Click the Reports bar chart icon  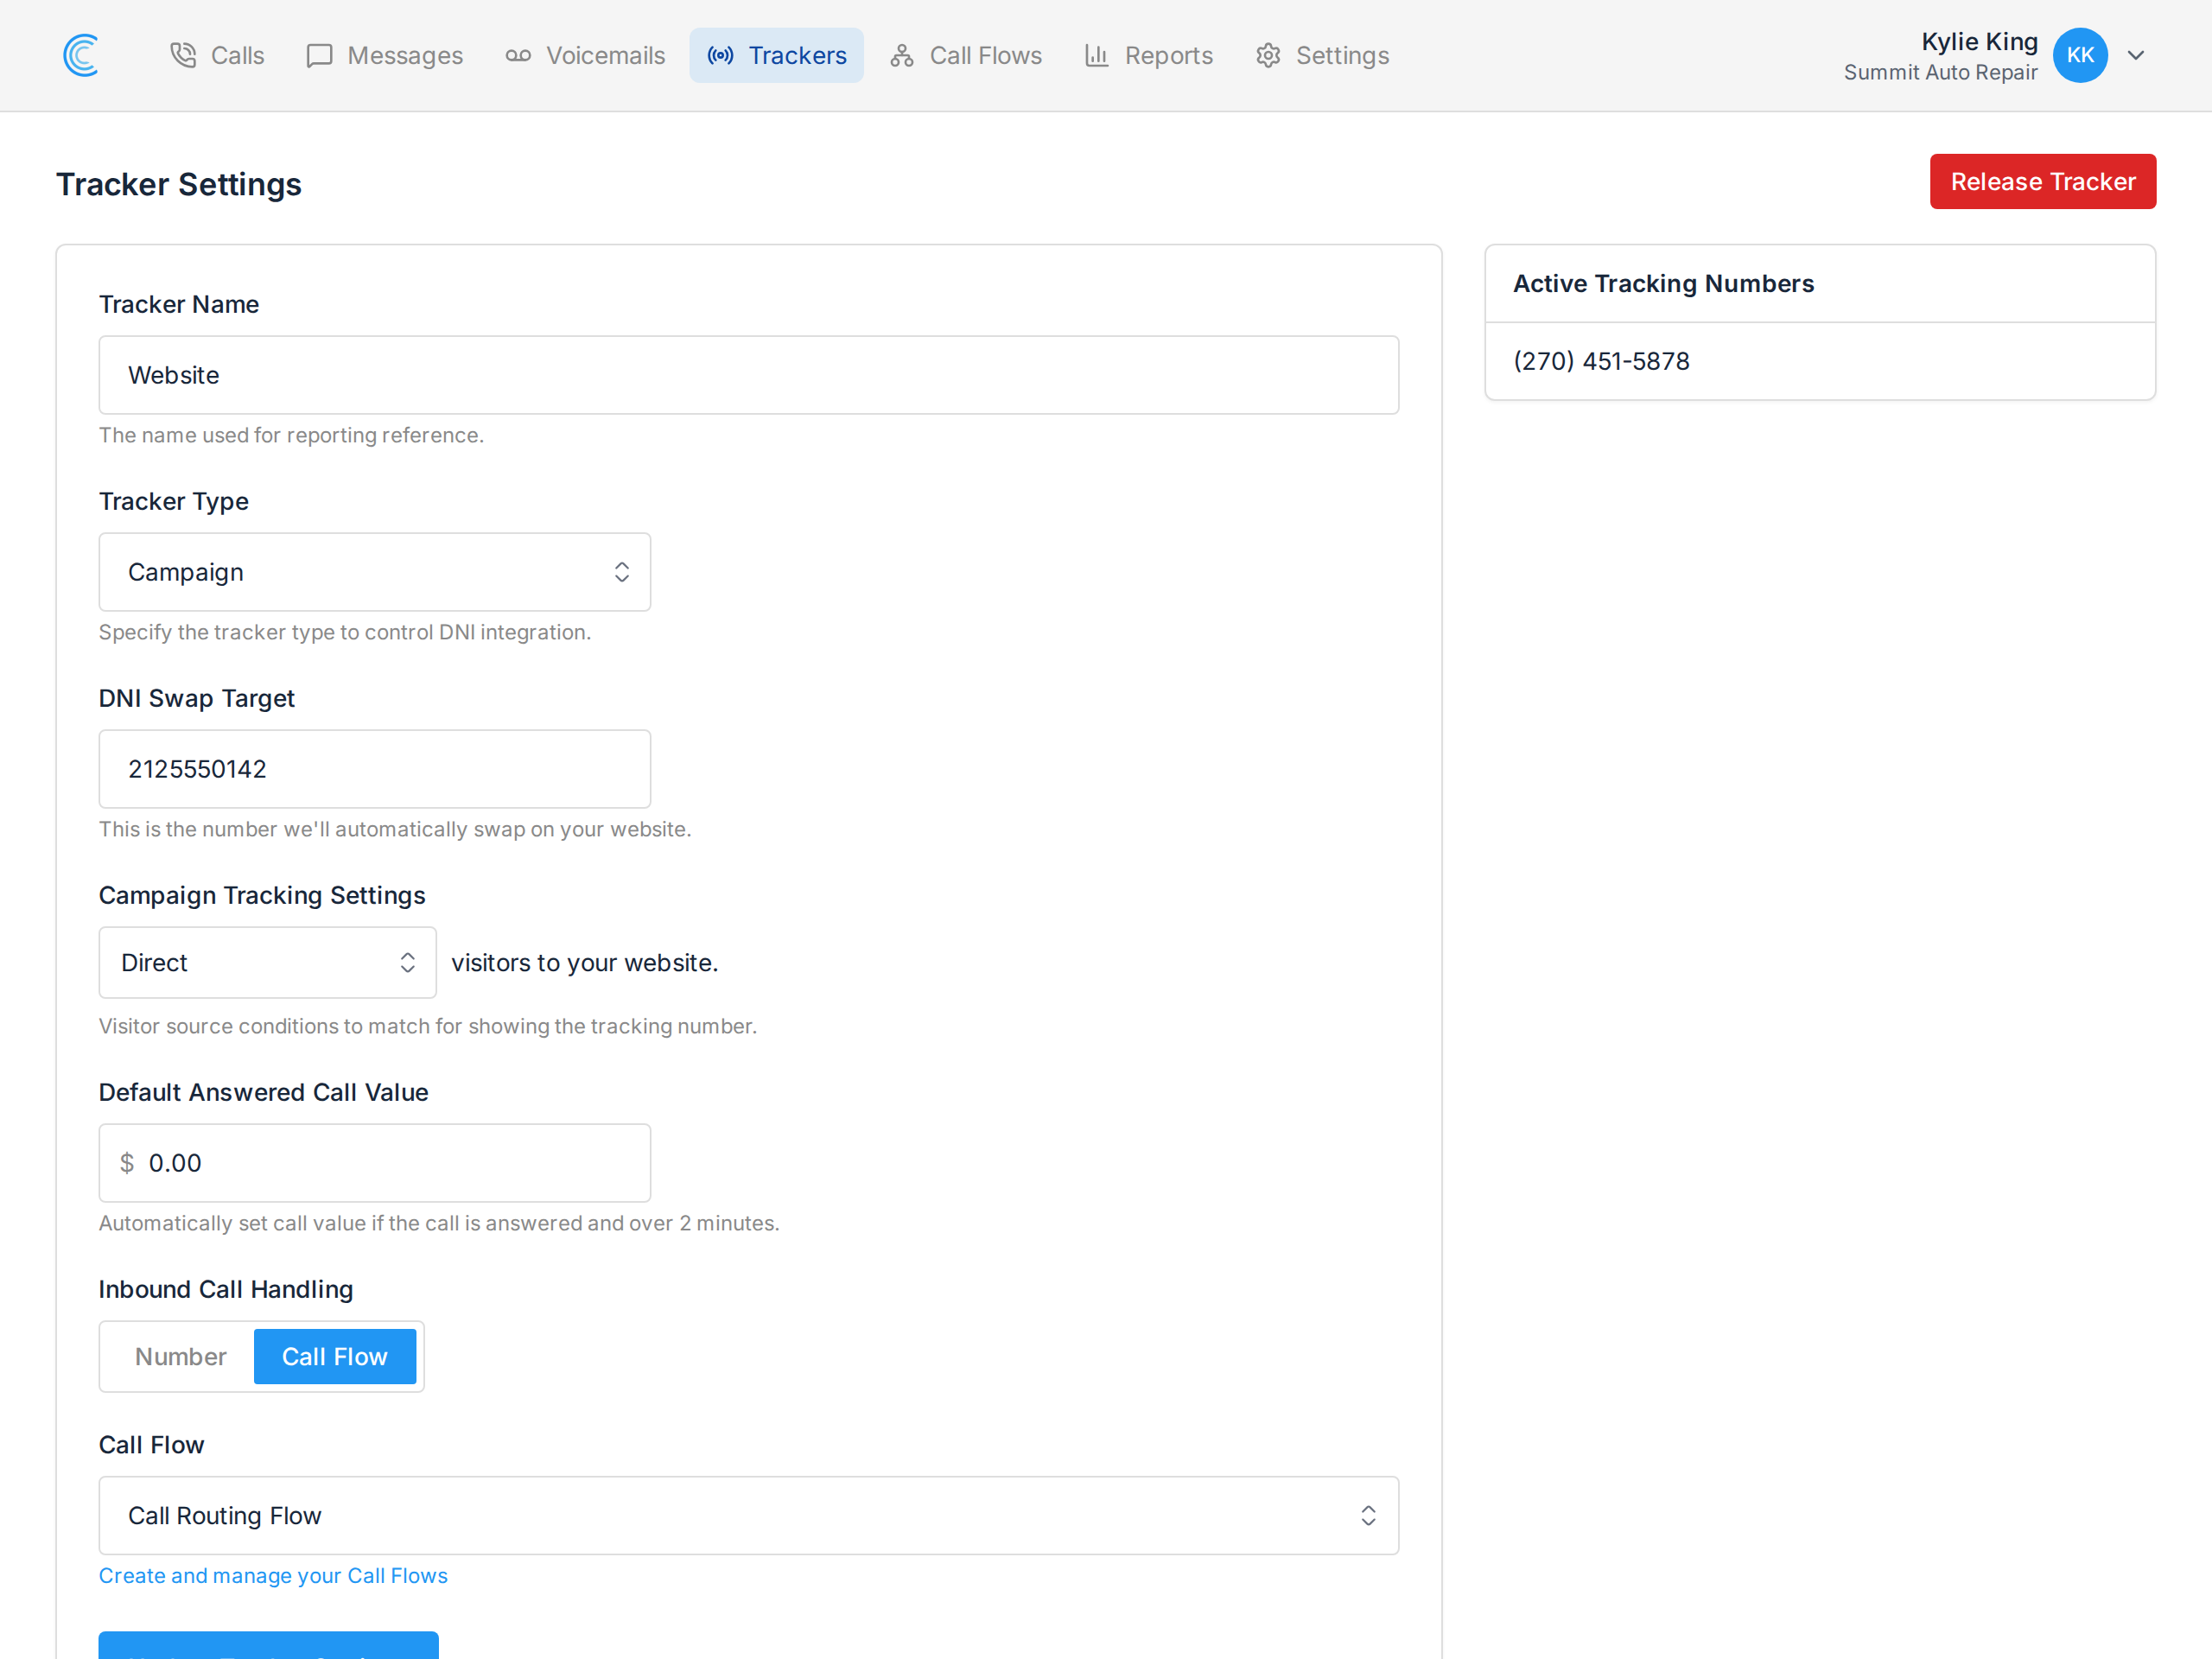click(1097, 55)
